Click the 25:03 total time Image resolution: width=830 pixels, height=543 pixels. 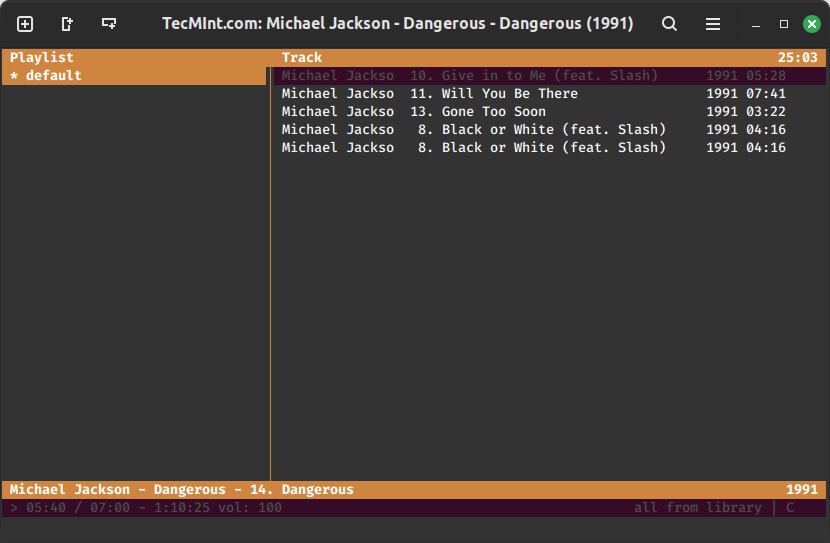[x=797, y=57]
